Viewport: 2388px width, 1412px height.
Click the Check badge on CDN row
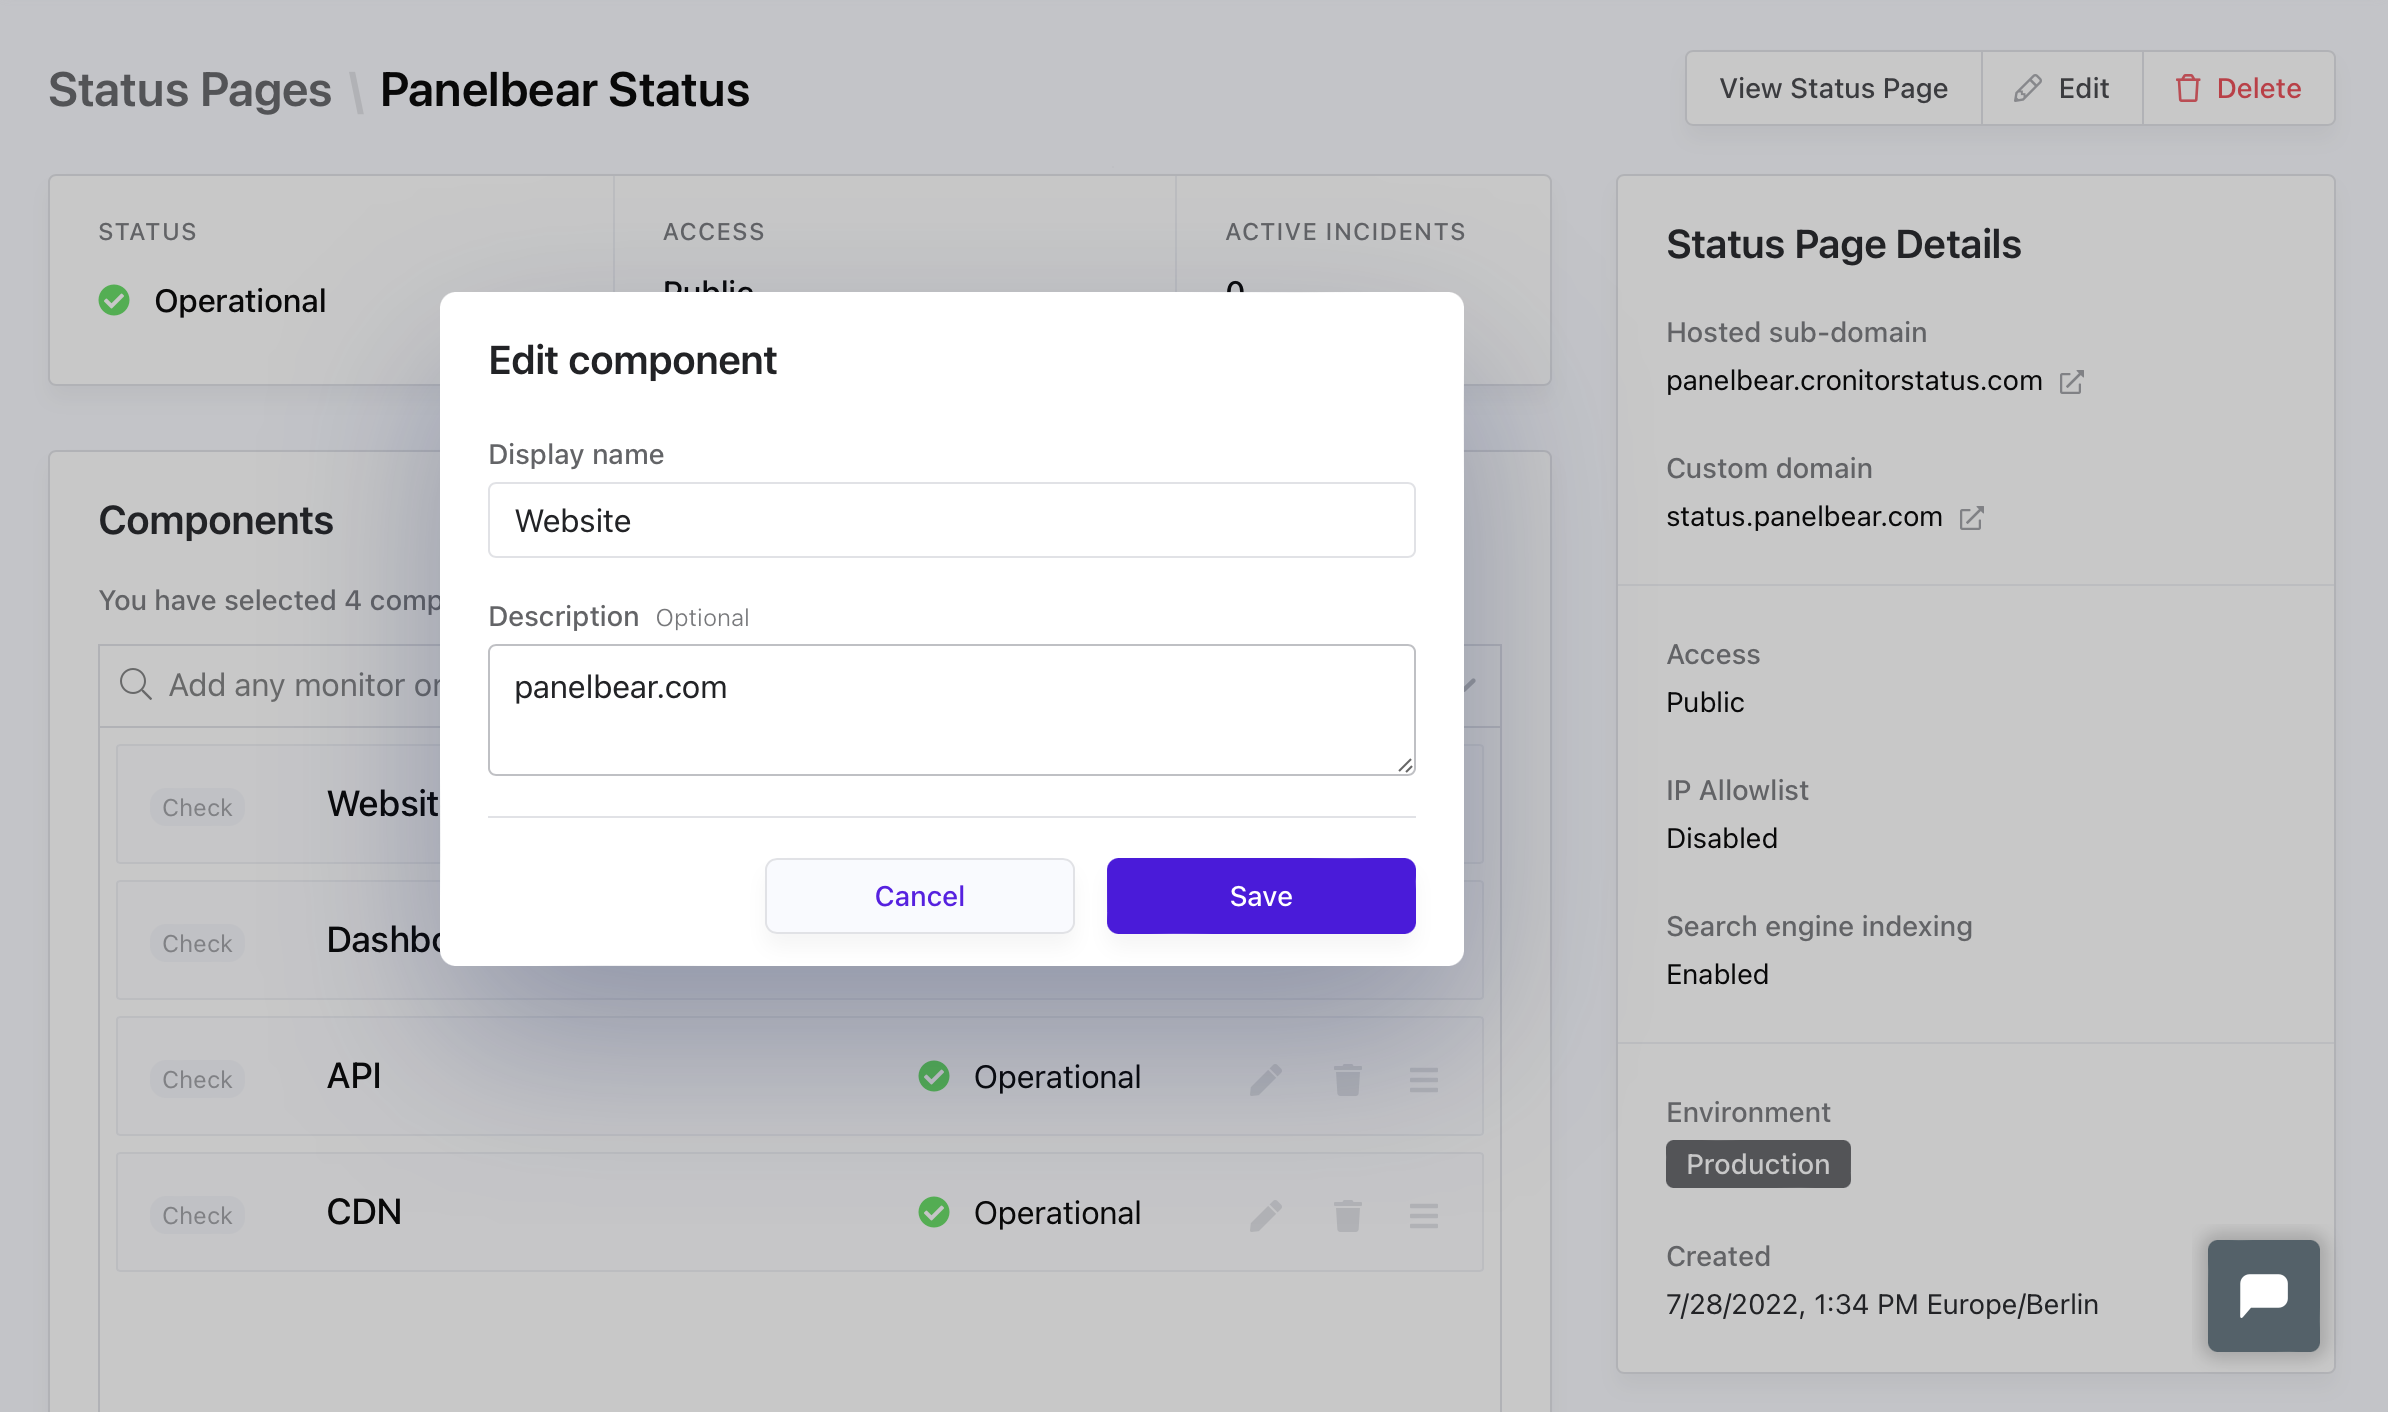pyautogui.click(x=197, y=1215)
